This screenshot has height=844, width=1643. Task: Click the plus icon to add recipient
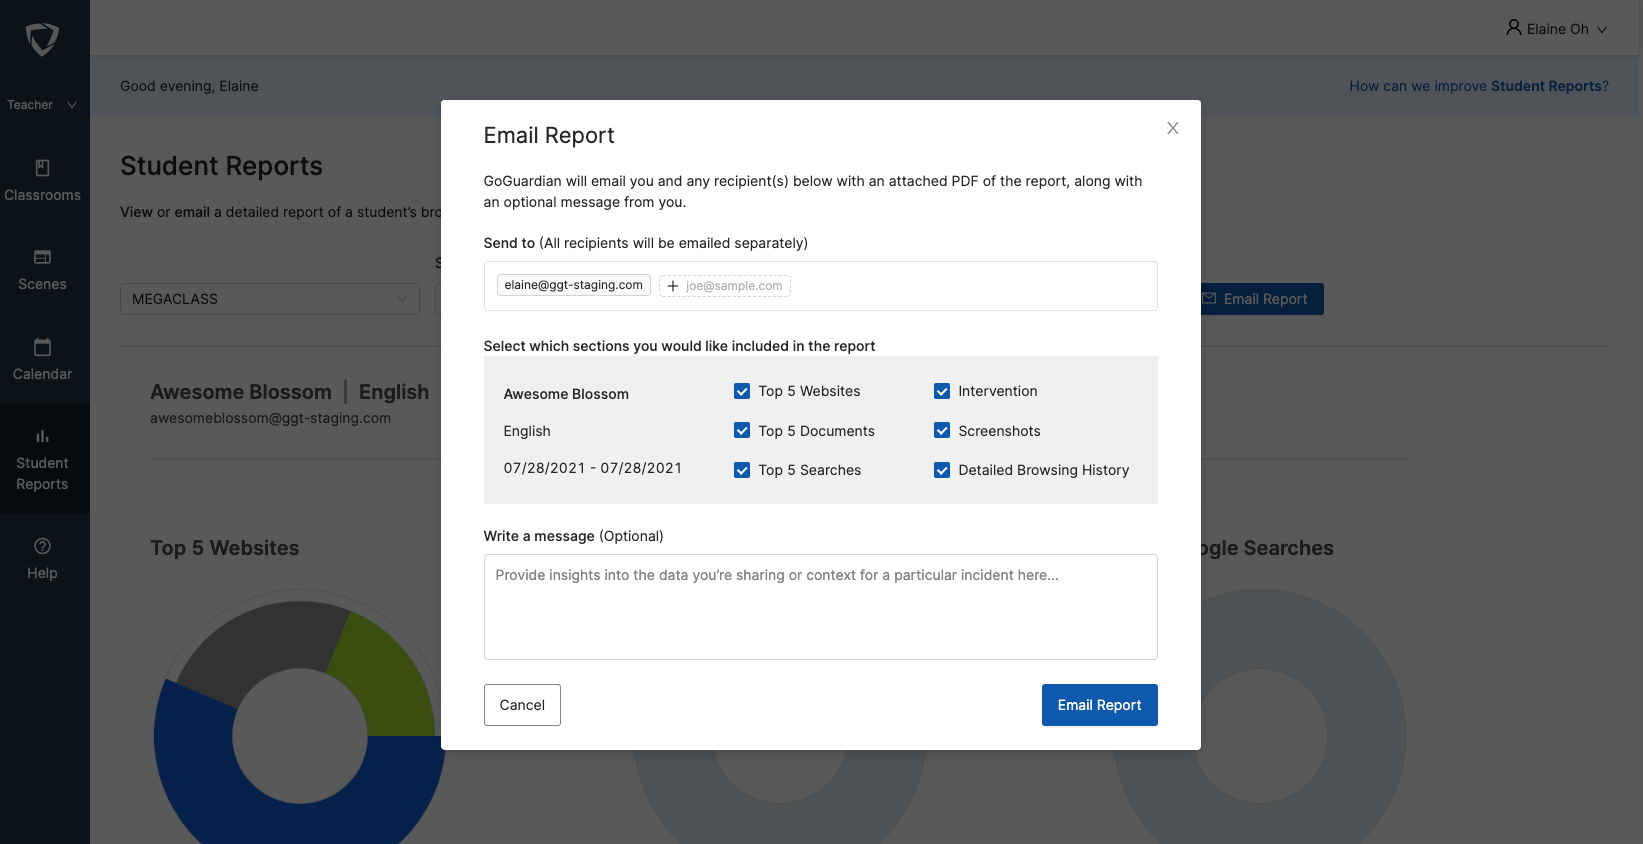[x=673, y=286]
